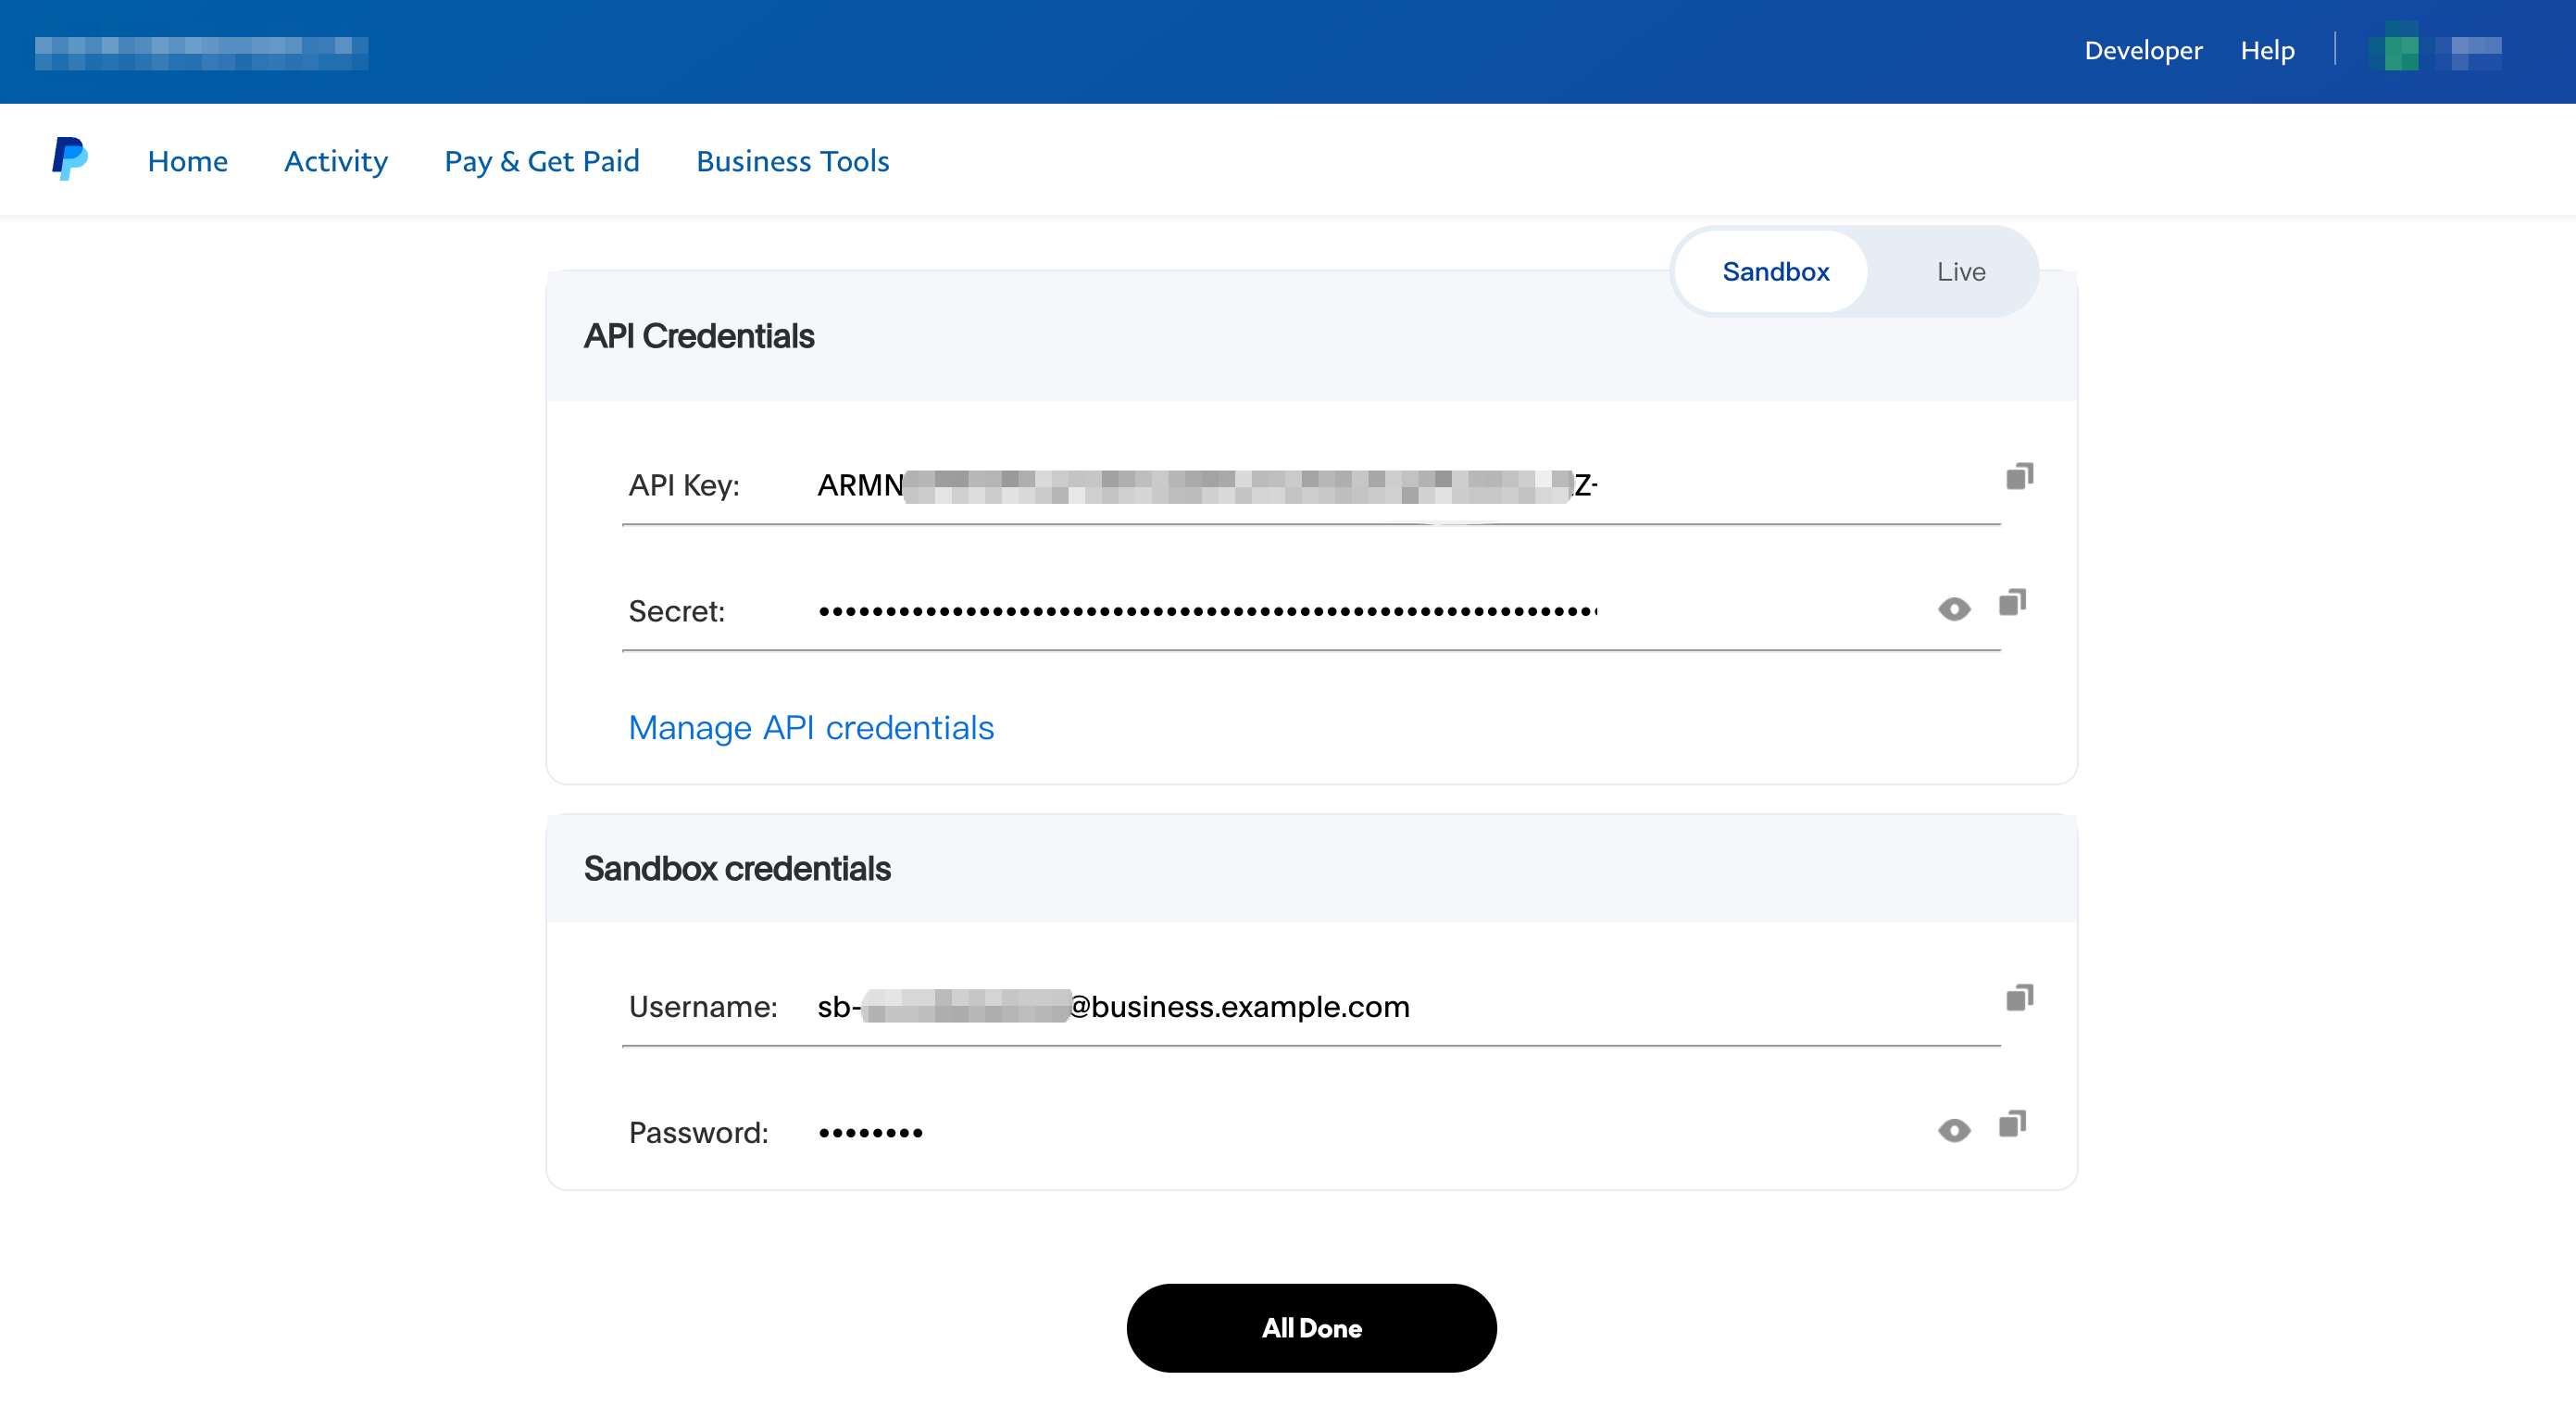Go to the Activity tab
Screen dimensions: 2576x1406
pyautogui.click(x=335, y=161)
